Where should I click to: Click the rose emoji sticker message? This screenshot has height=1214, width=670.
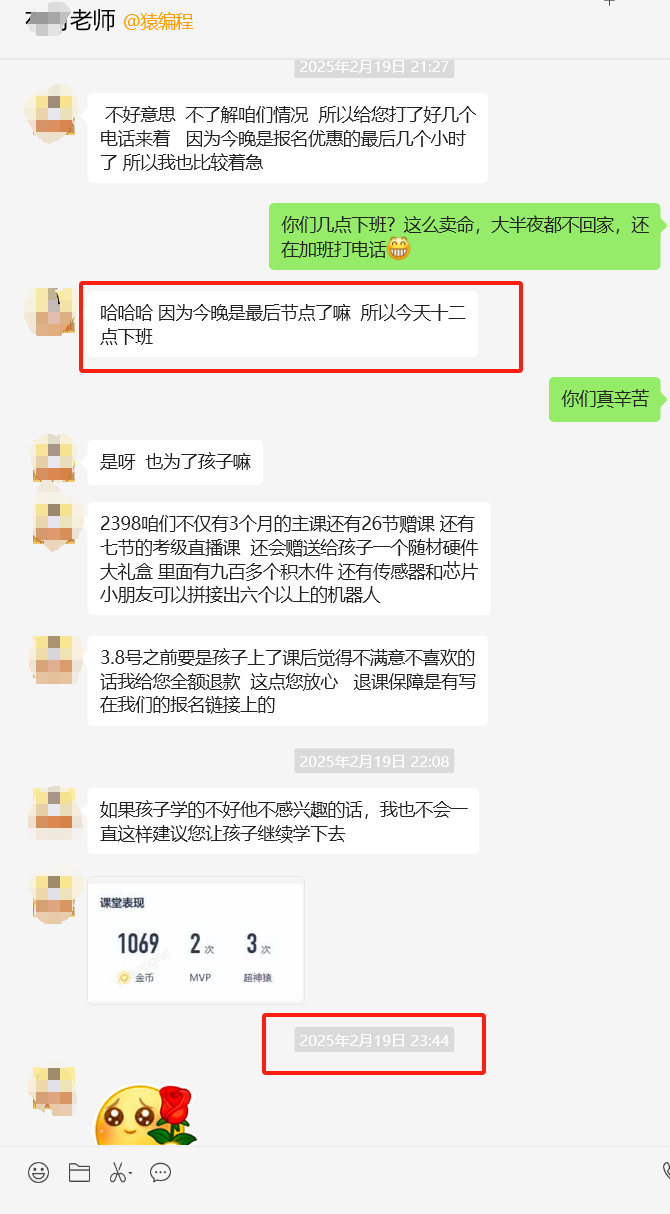click(146, 1115)
